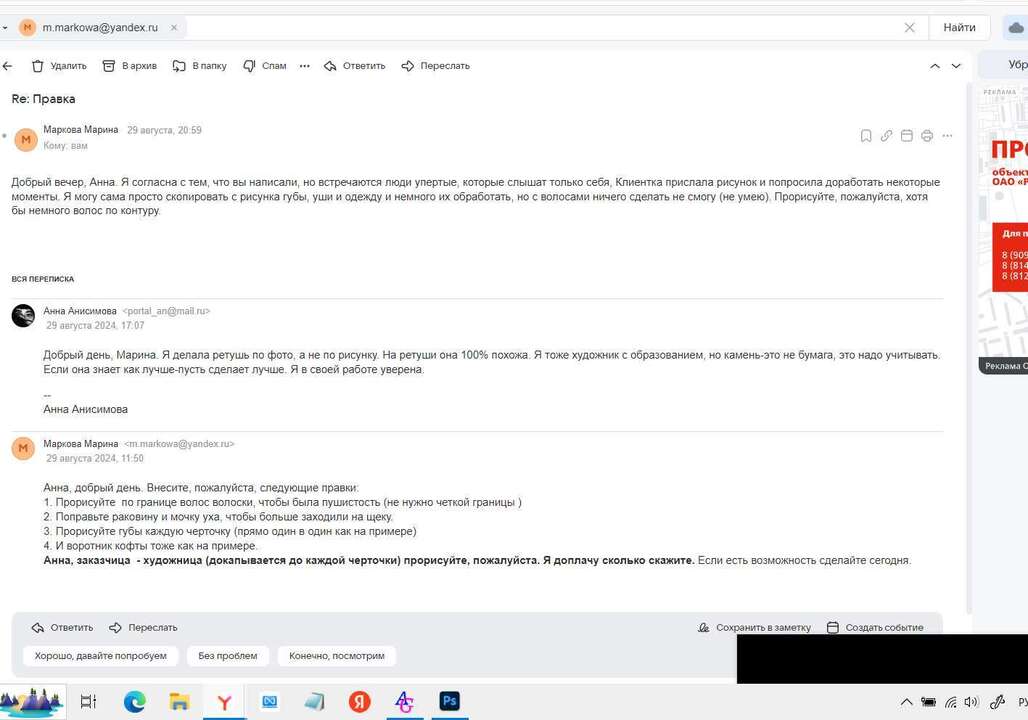1028x720 pixels.
Task: Open Photoshop from the taskbar
Action: pos(449,701)
